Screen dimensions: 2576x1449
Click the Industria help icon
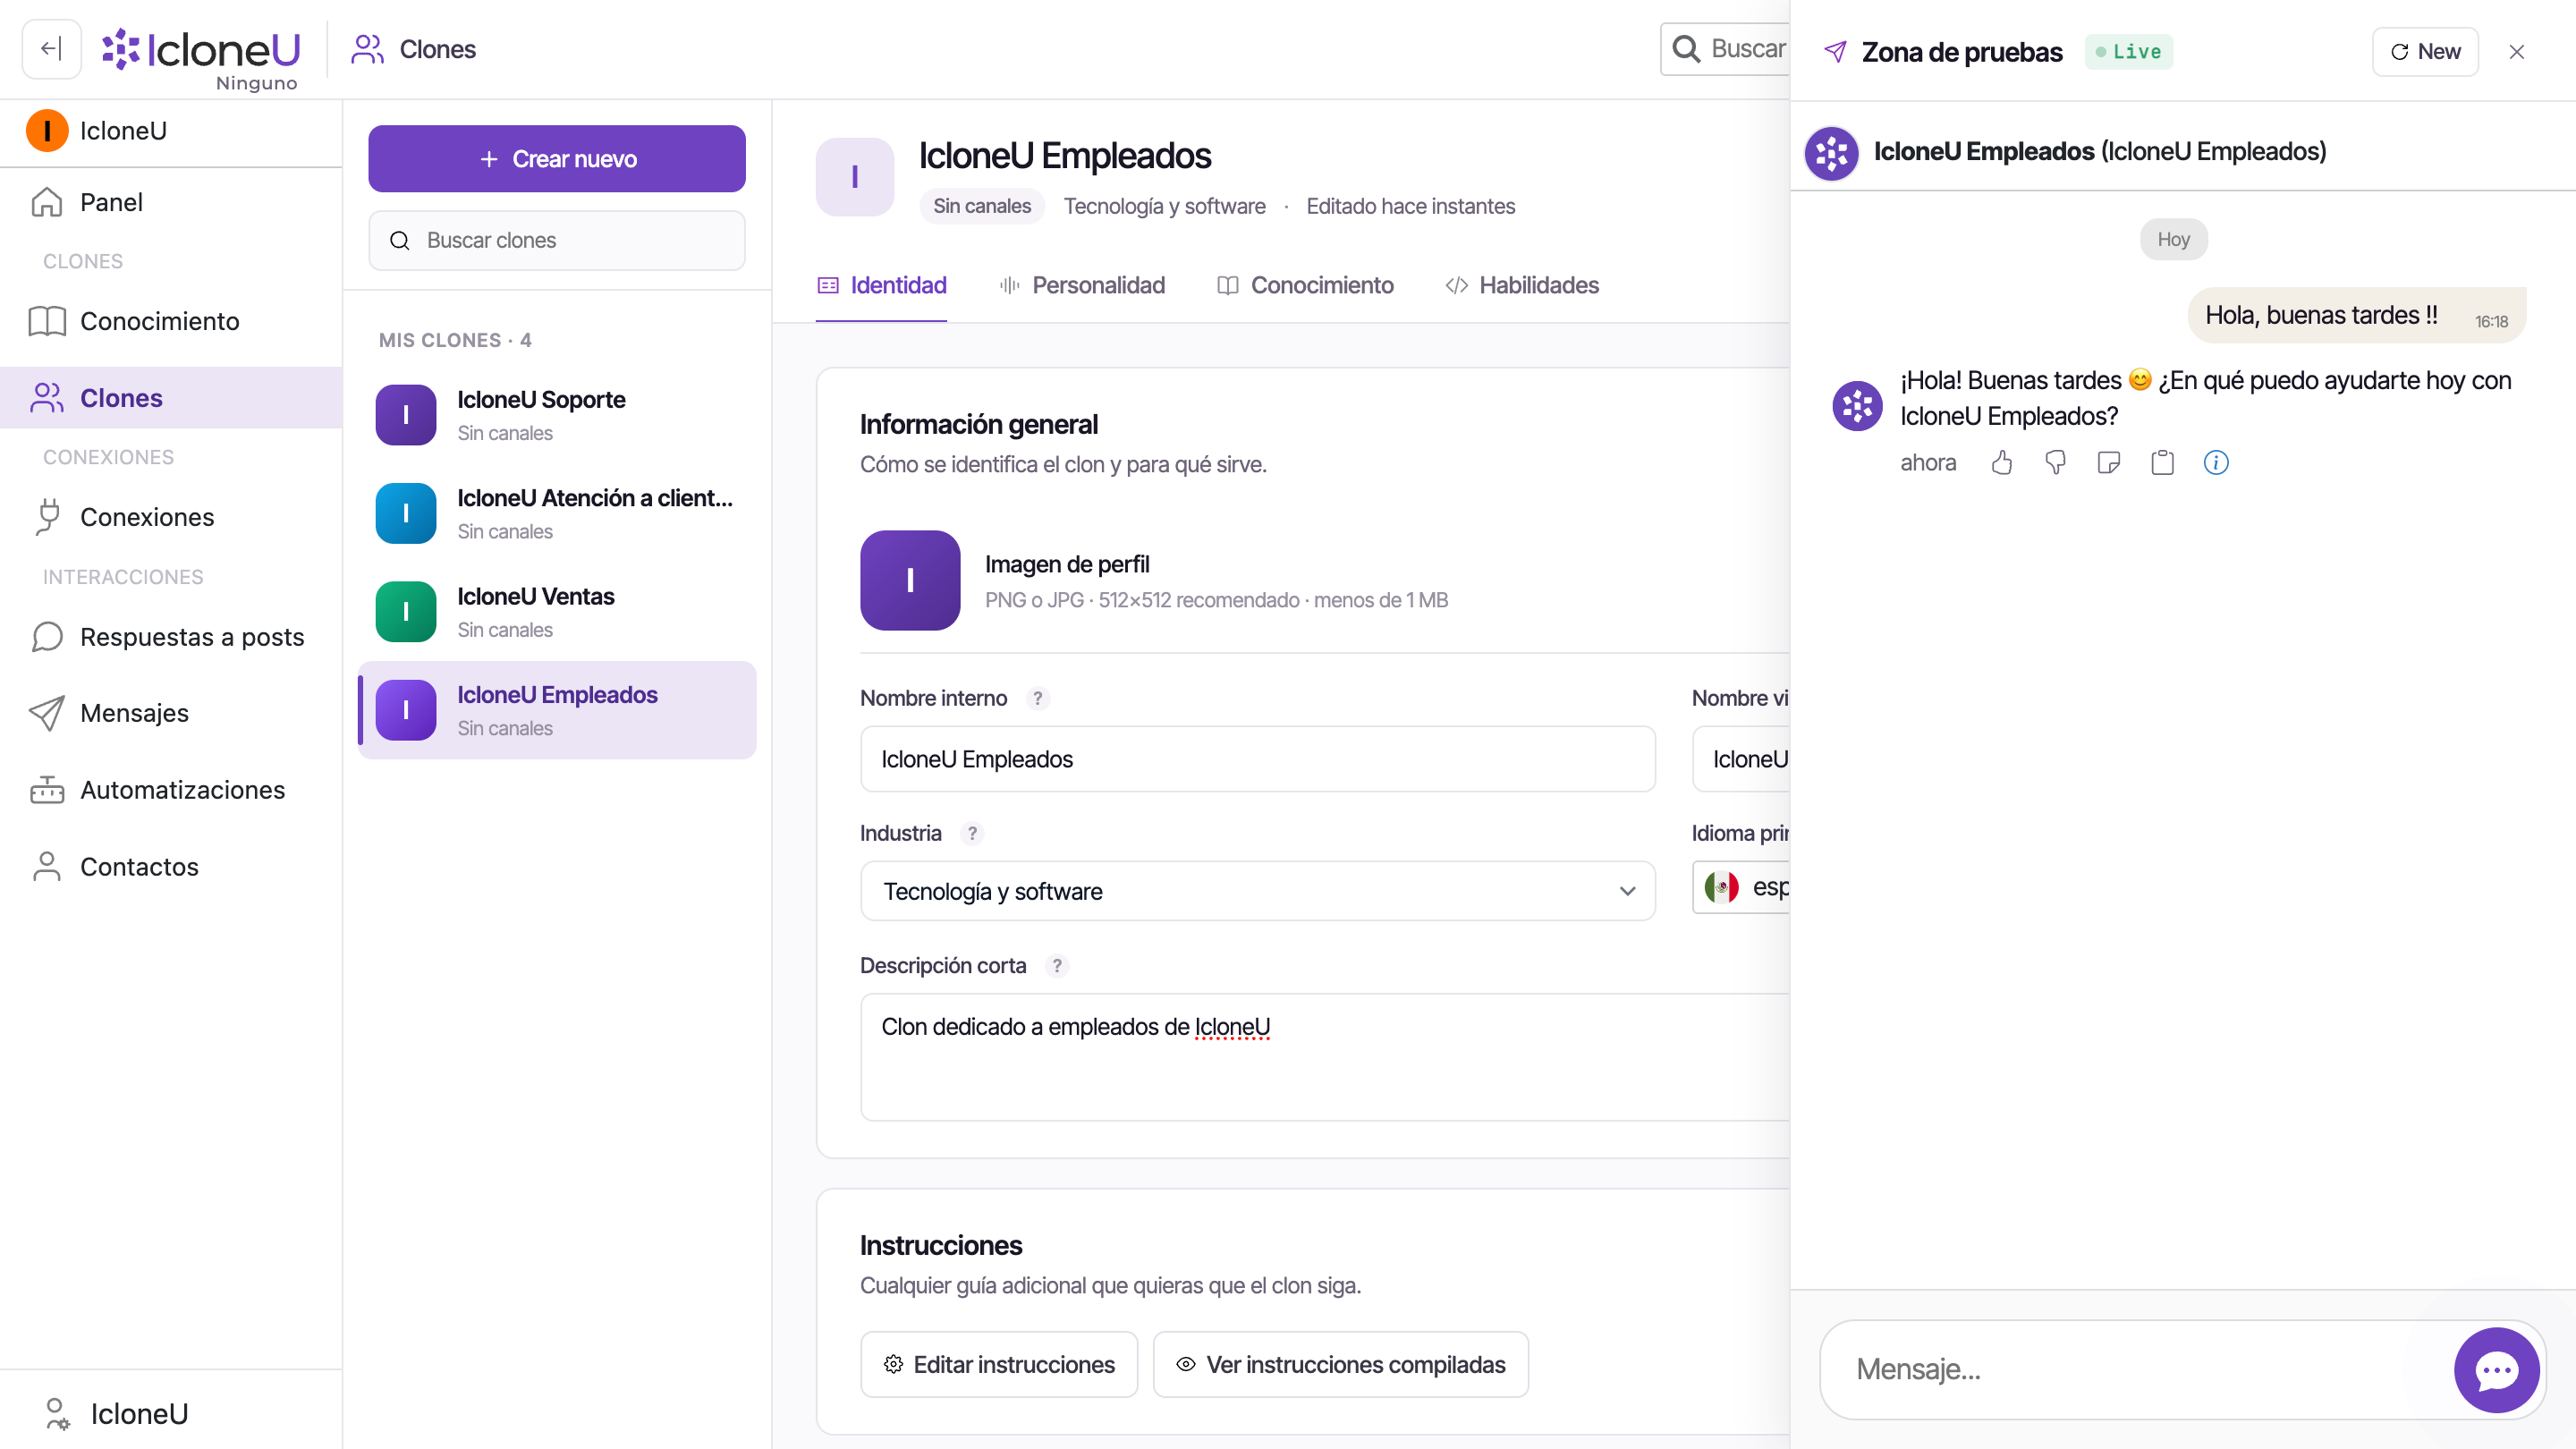coord(972,833)
